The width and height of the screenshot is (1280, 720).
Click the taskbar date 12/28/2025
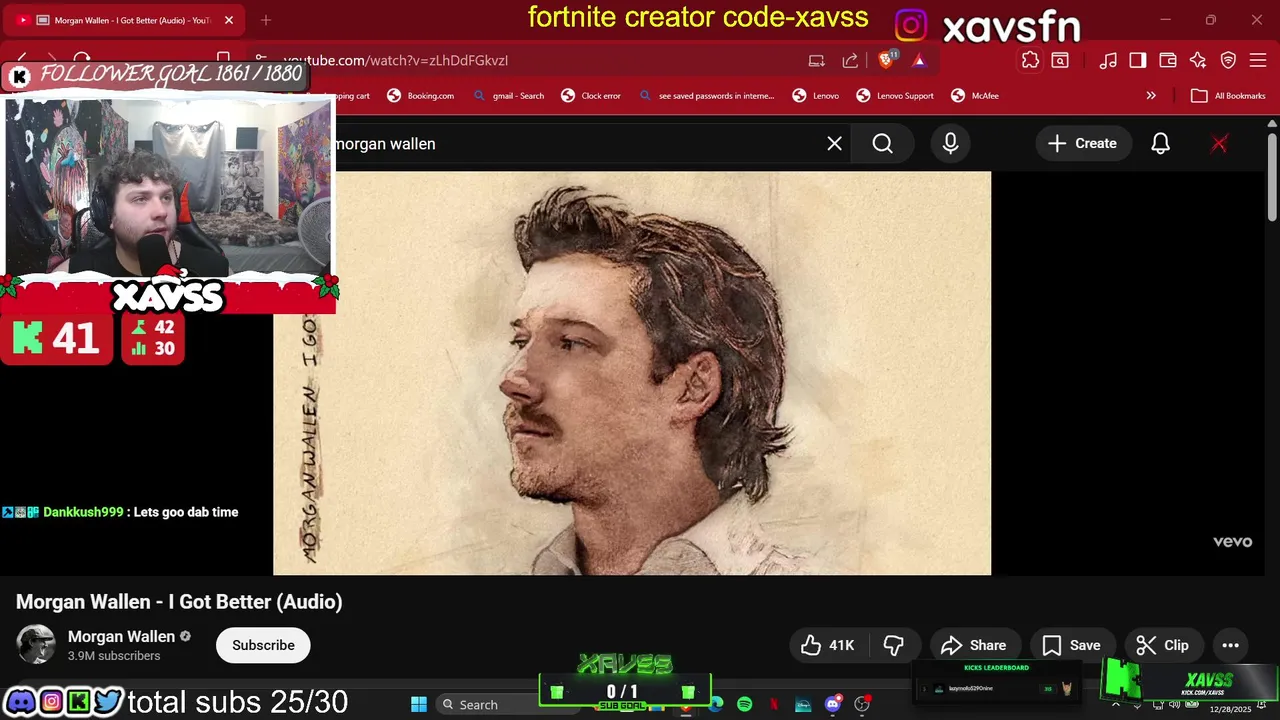1230,709
